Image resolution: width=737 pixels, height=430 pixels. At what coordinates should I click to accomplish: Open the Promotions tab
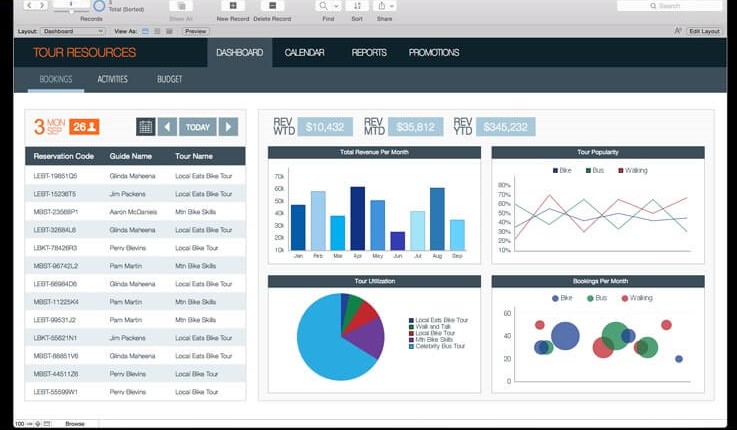point(434,53)
